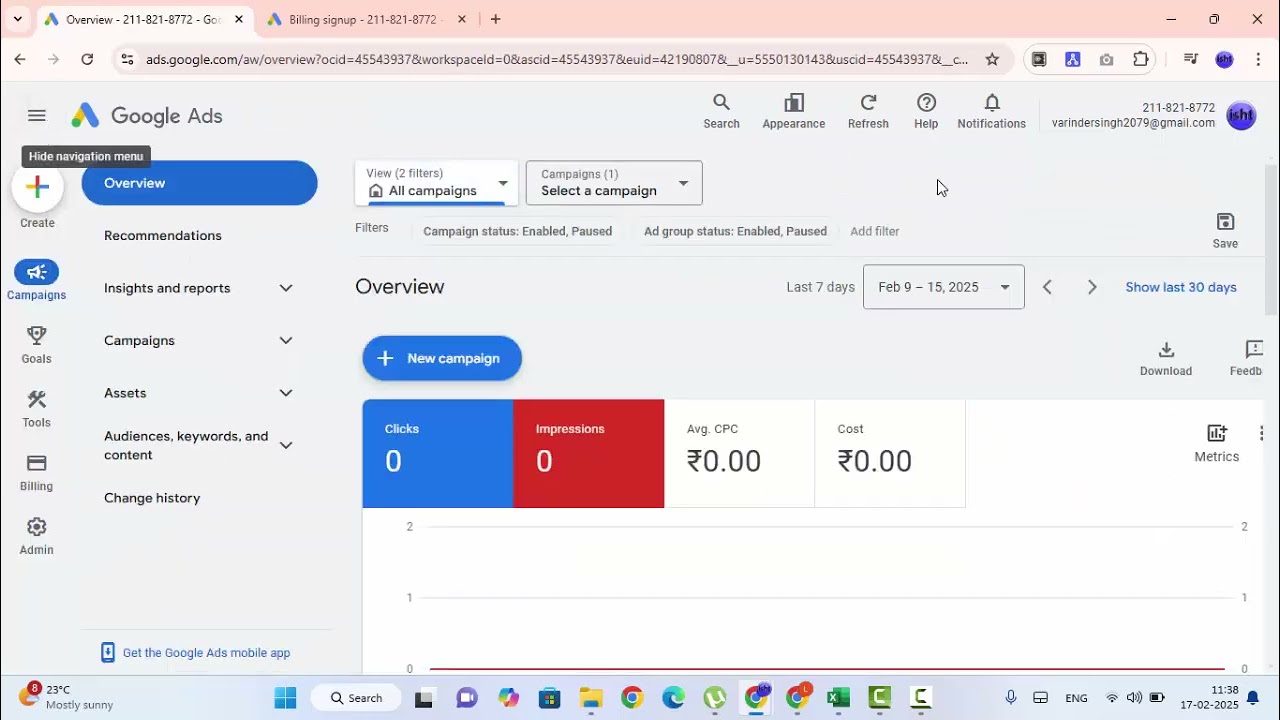This screenshot has height=720, width=1280.
Task: Click the New campaign button
Action: 442,358
